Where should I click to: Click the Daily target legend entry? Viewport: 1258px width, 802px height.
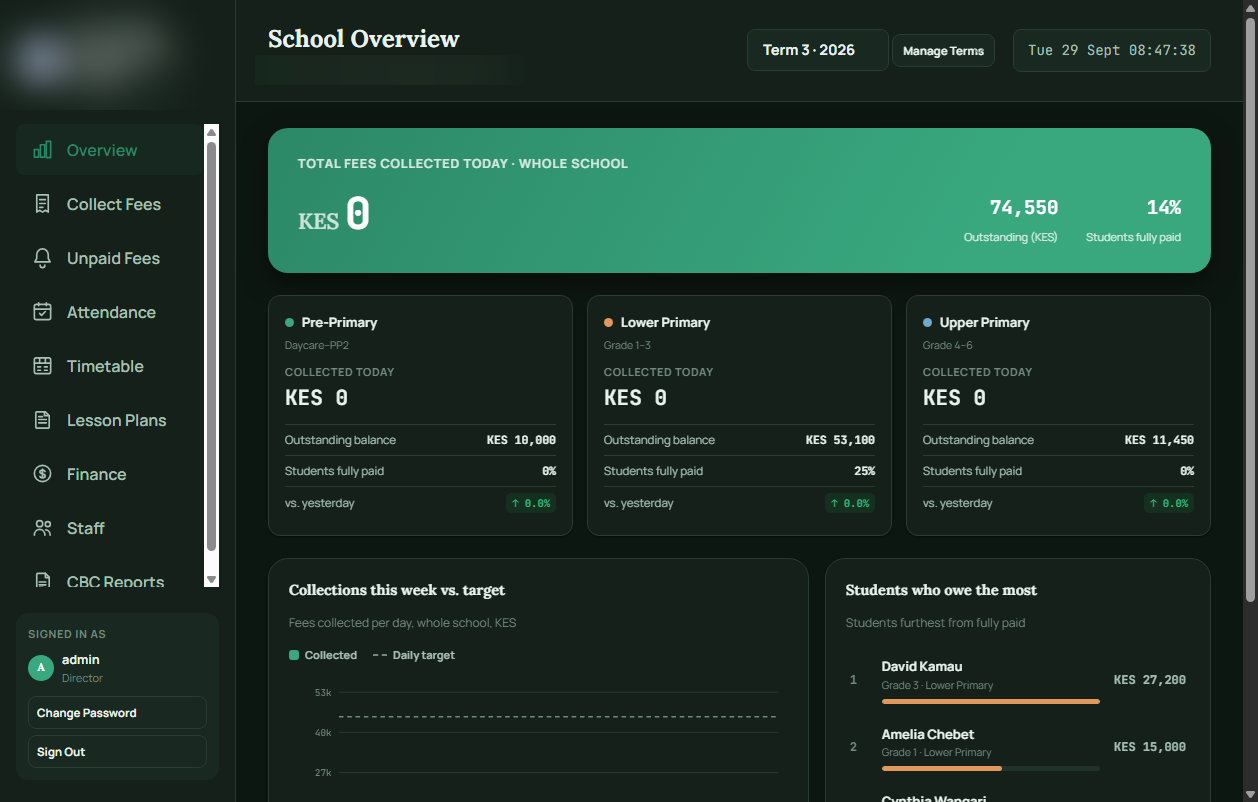coord(413,655)
